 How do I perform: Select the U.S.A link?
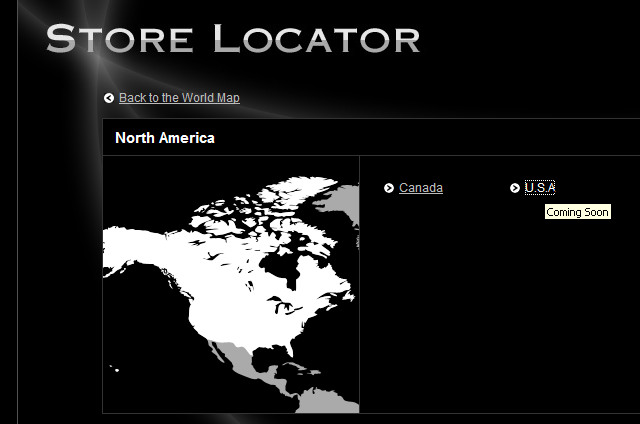tap(539, 188)
